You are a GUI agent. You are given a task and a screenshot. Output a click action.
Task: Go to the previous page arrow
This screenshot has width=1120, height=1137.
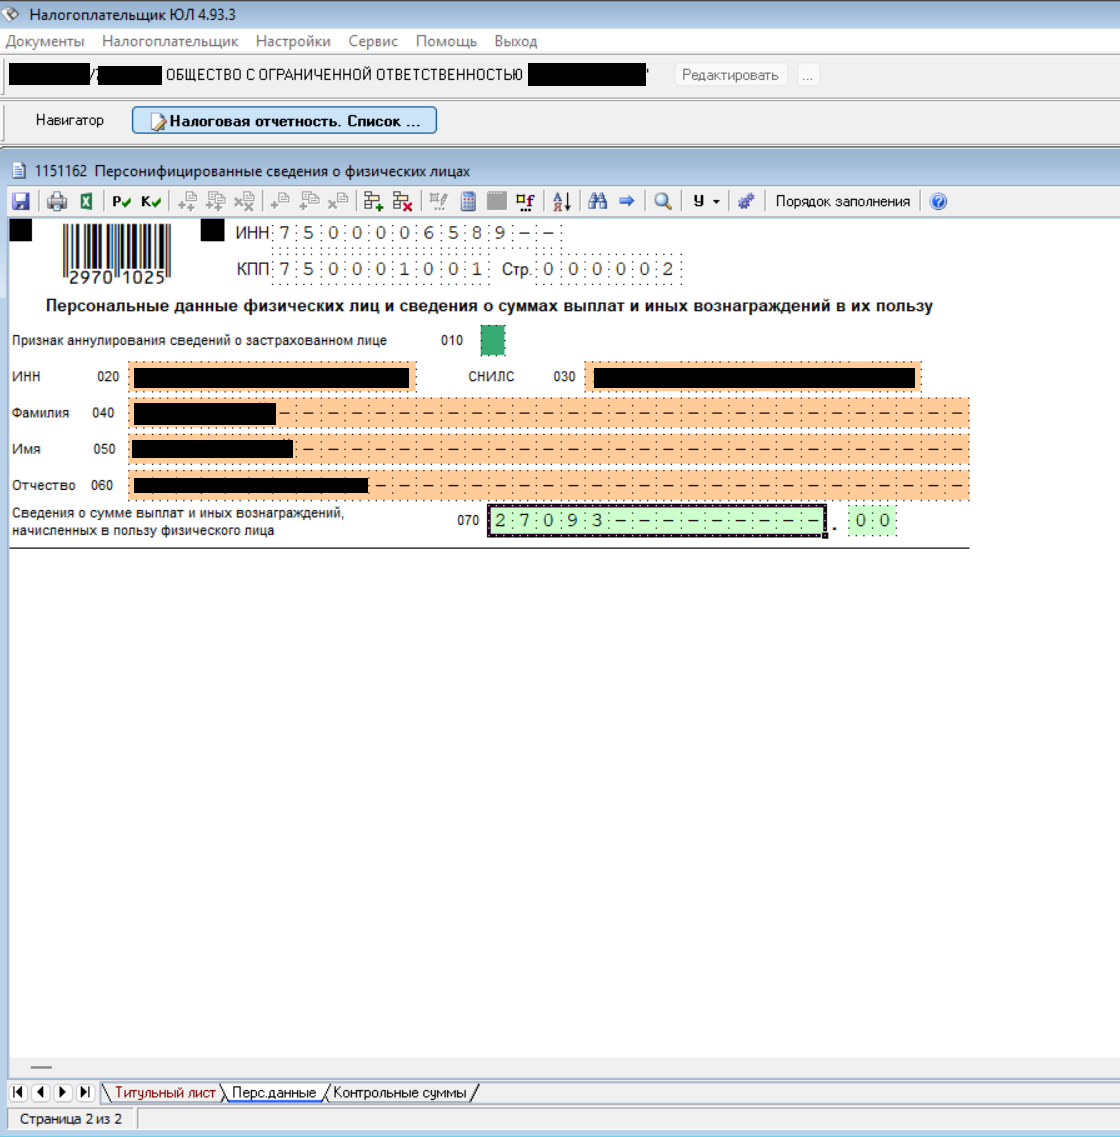[x=41, y=1092]
